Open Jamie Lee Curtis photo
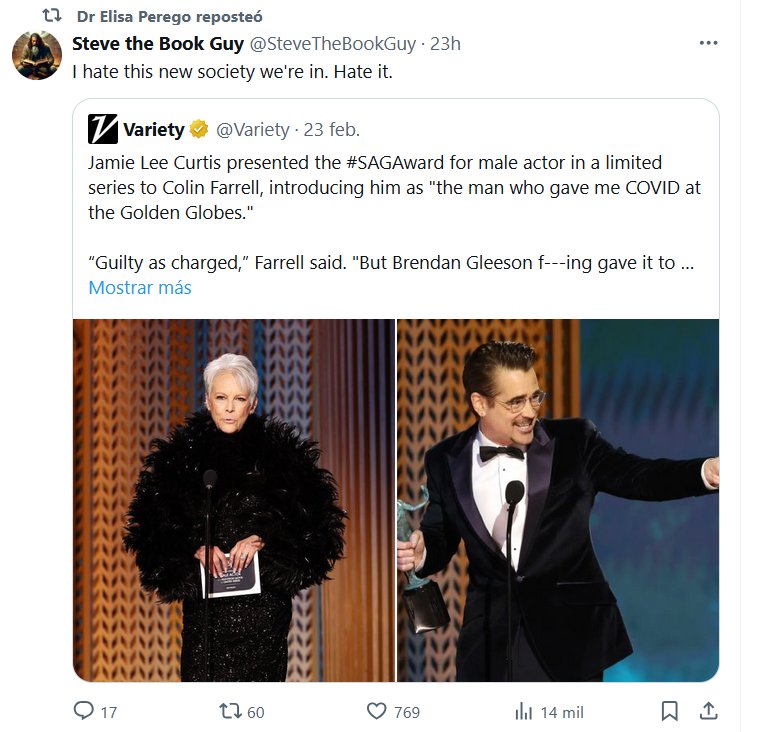Viewport: 760px width, 732px height. point(234,500)
